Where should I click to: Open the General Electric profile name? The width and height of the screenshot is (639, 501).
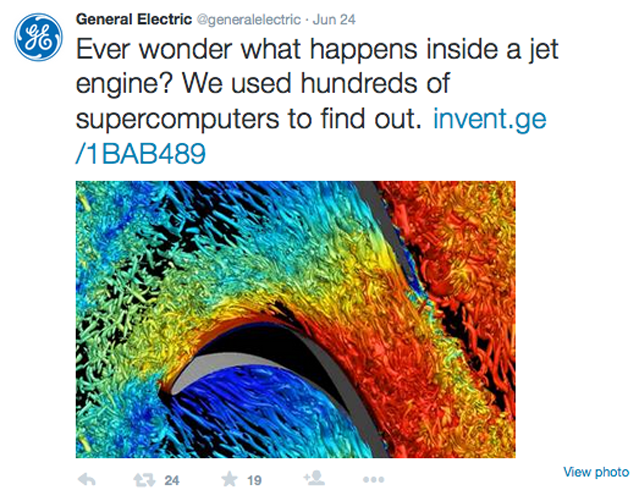tap(134, 19)
